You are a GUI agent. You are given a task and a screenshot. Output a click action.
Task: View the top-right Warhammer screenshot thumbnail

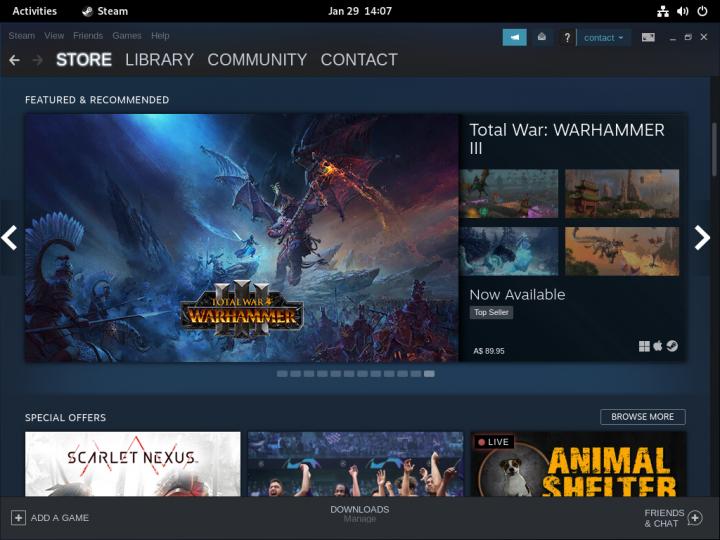pyautogui.click(x=622, y=193)
